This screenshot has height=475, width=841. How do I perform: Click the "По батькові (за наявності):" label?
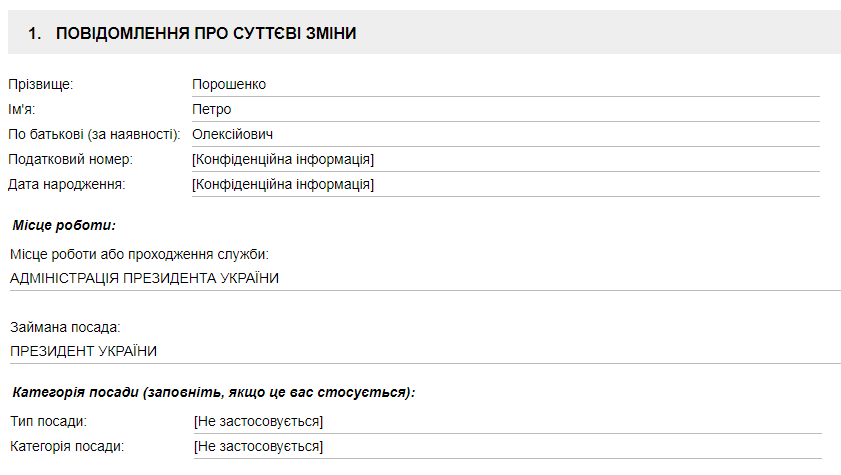click(94, 134)
